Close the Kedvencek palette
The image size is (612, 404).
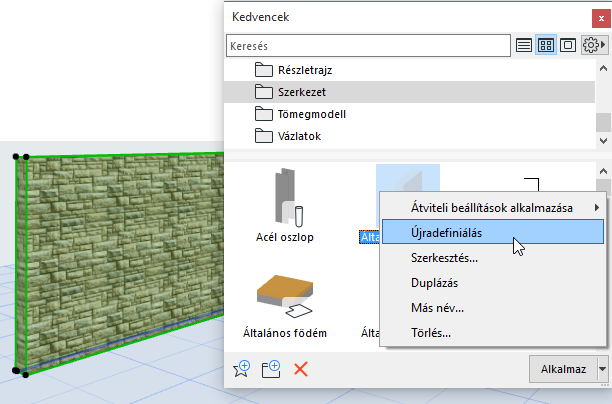(601, 18)
